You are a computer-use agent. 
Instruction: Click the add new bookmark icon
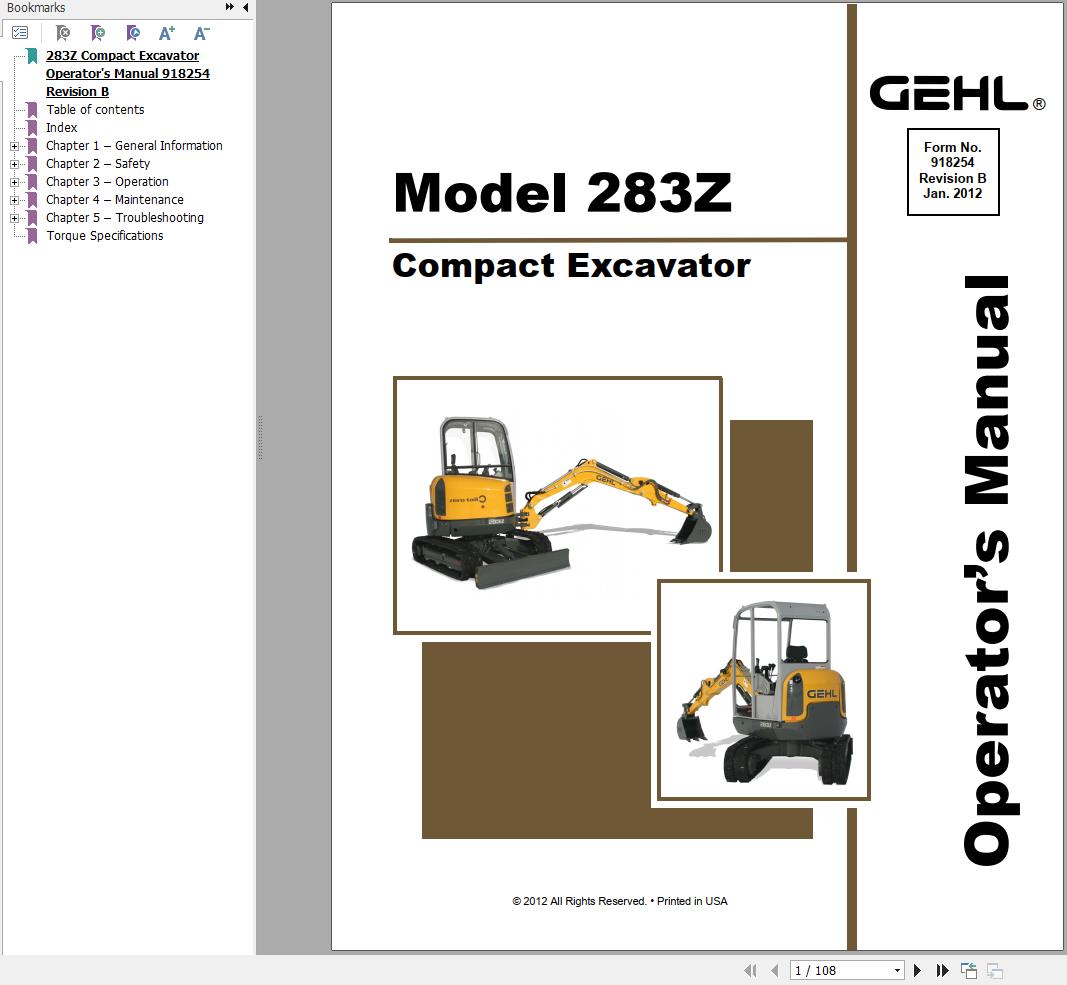[x=98, y=32]
